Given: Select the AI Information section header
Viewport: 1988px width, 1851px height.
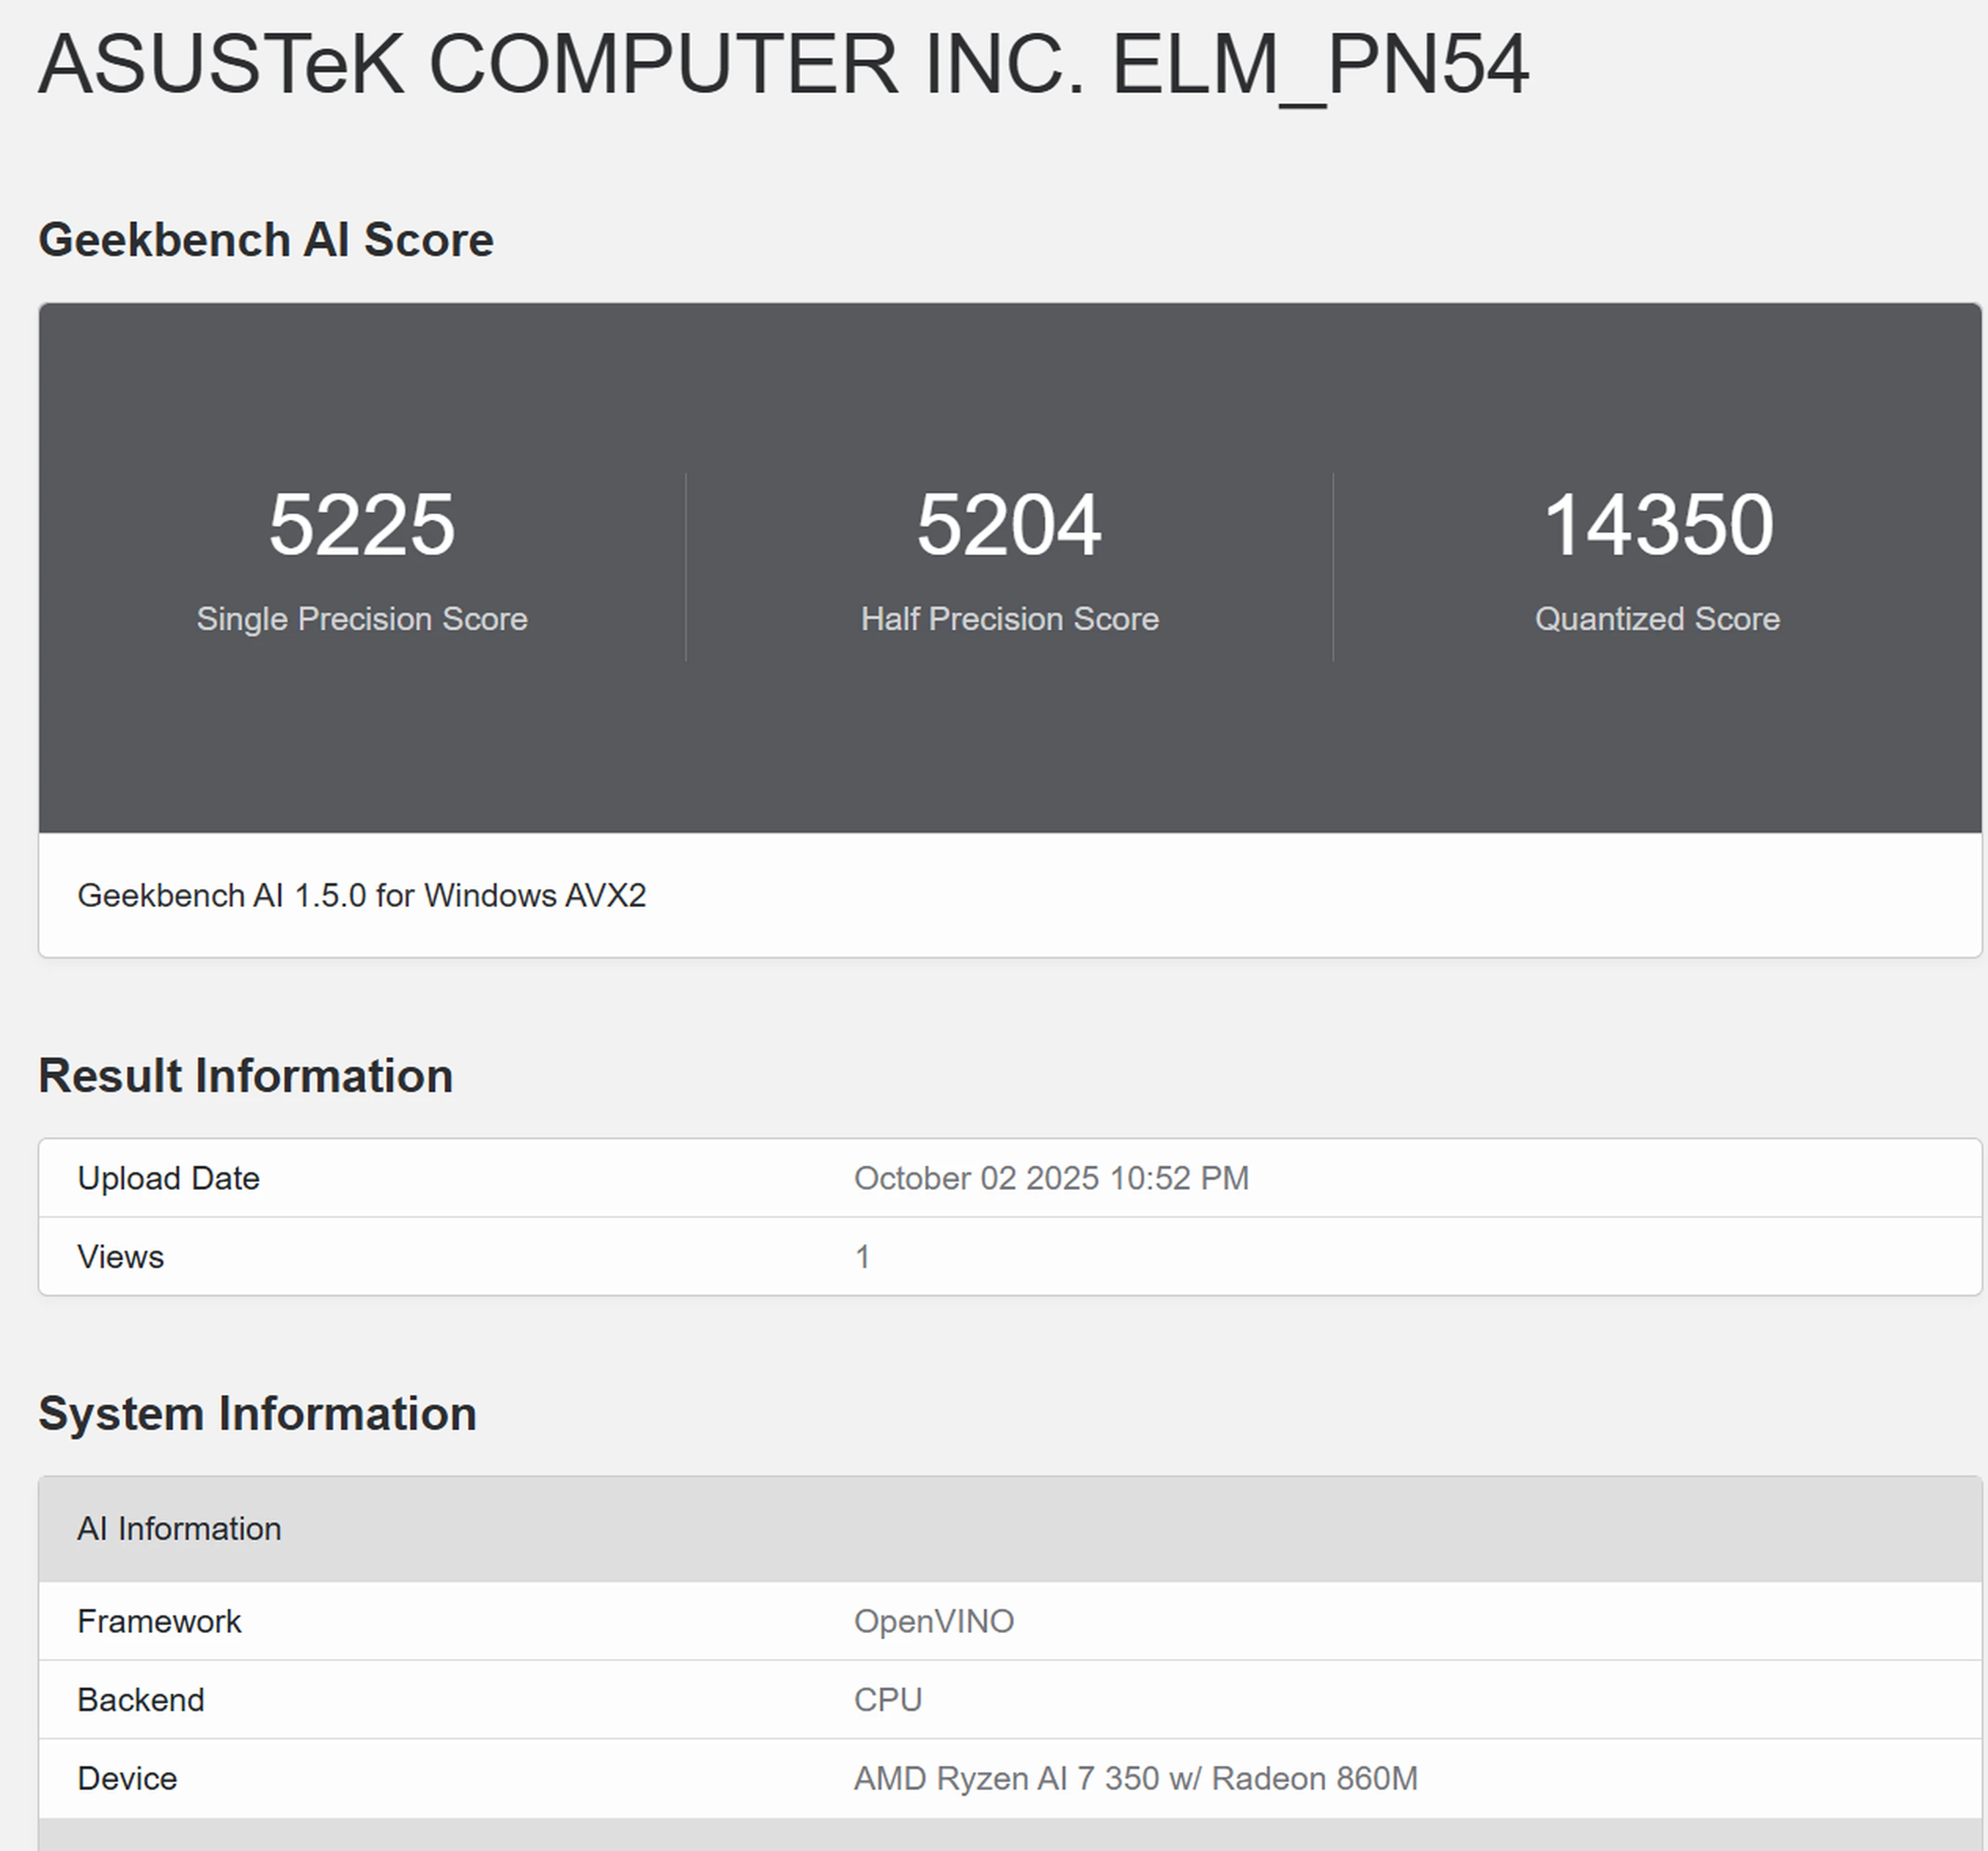Looking at the screenshot, I should point(179,1528).
